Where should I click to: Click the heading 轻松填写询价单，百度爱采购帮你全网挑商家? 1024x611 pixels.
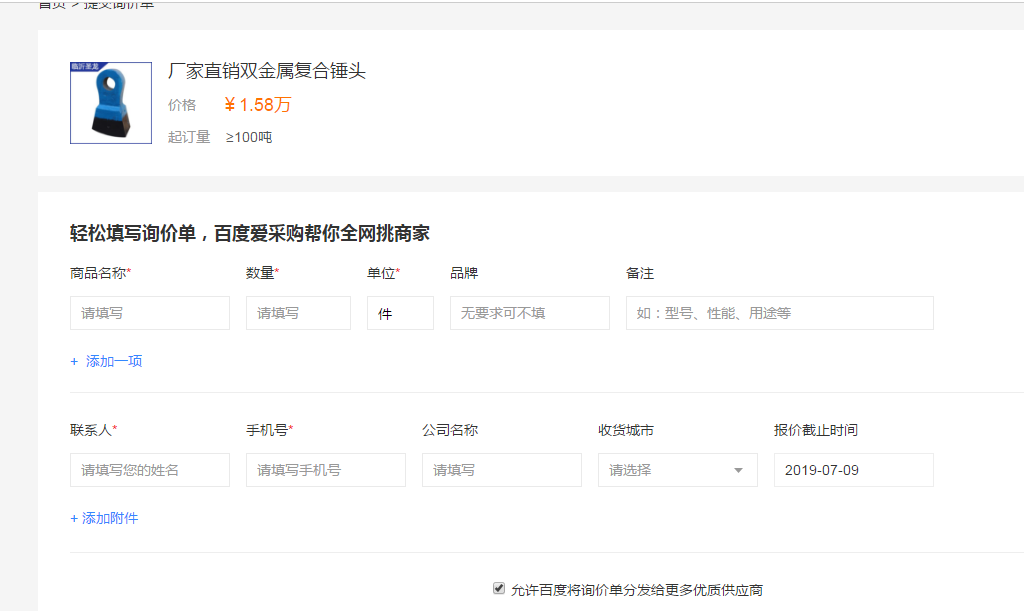point(249,233)
